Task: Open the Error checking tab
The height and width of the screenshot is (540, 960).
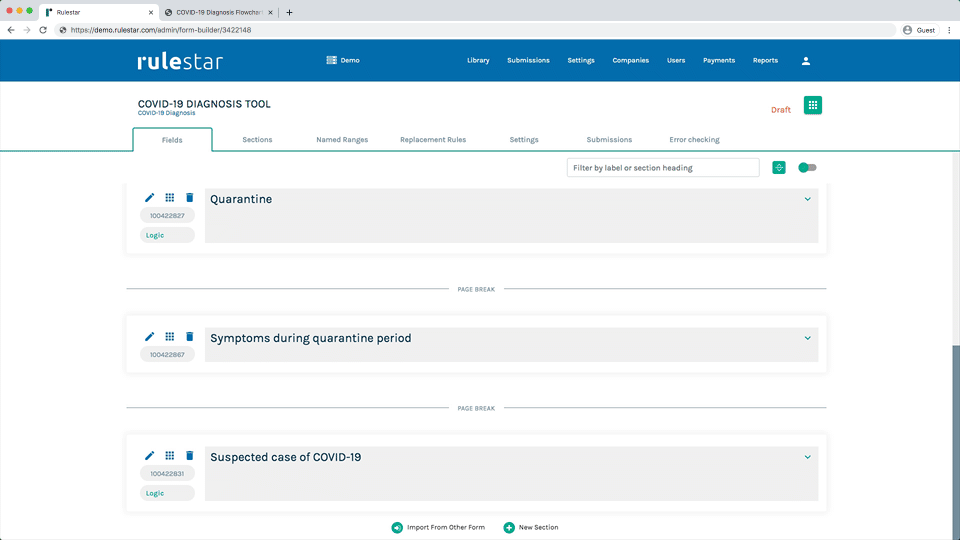Action: [694, 140]
